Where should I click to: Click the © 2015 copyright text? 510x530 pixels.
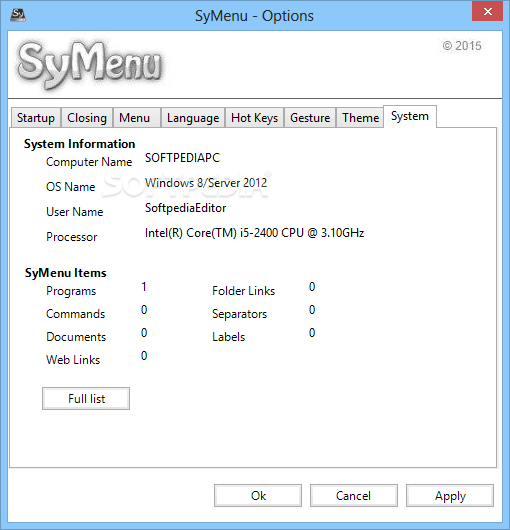462,46
